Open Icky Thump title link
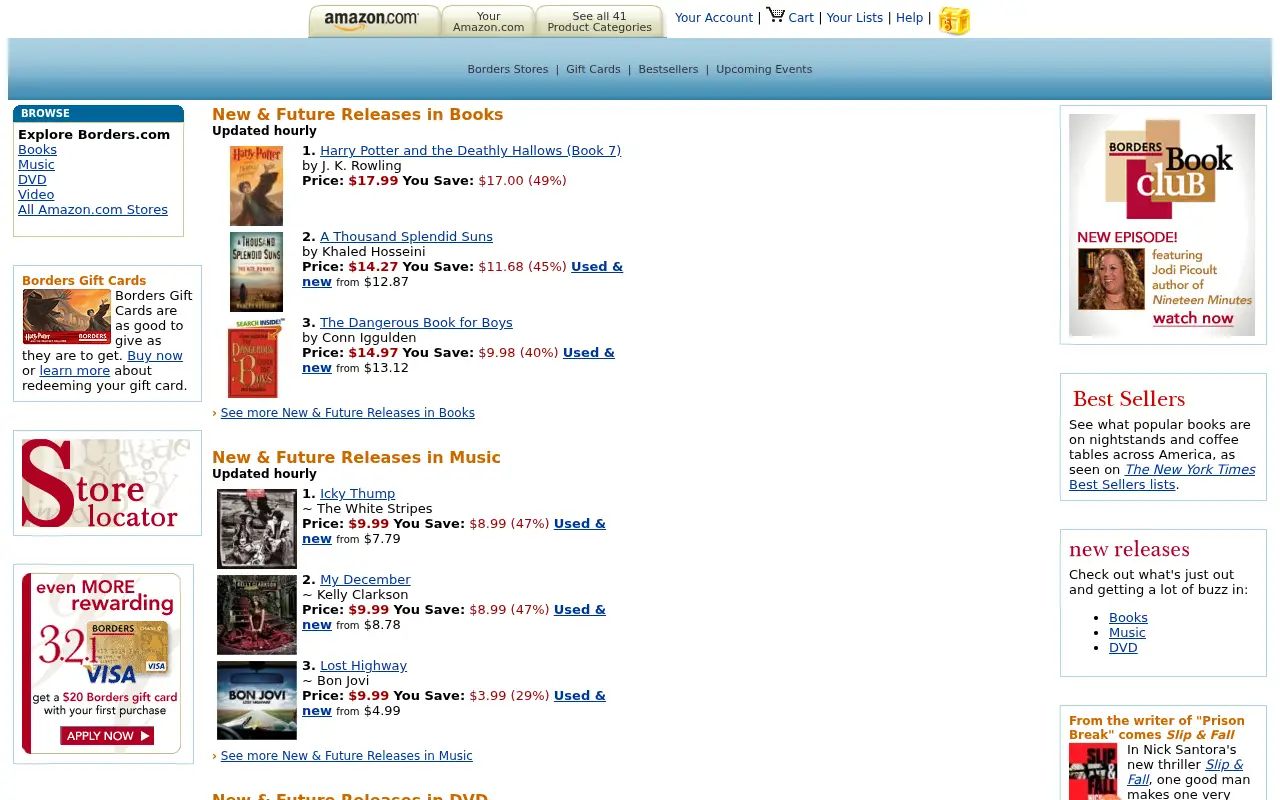 [357, 494]
